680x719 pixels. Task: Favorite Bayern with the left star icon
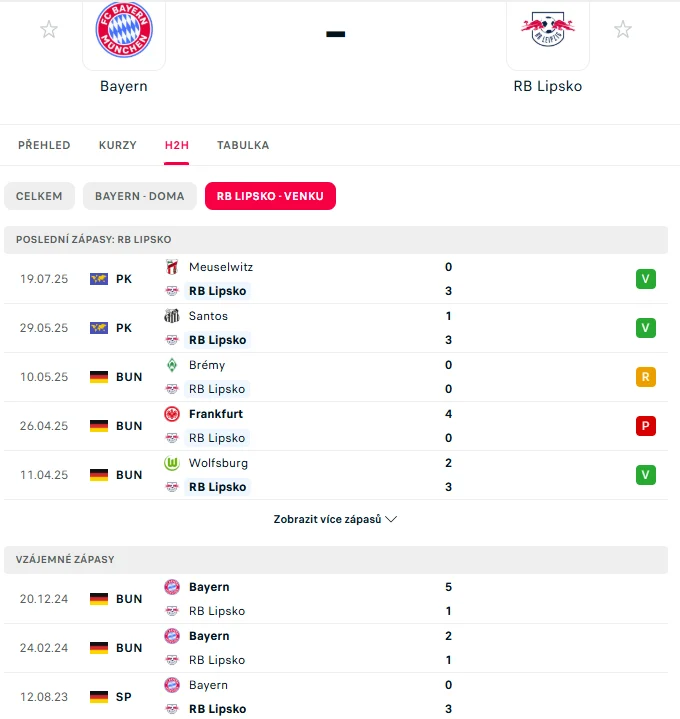click(x=49, y=29)
